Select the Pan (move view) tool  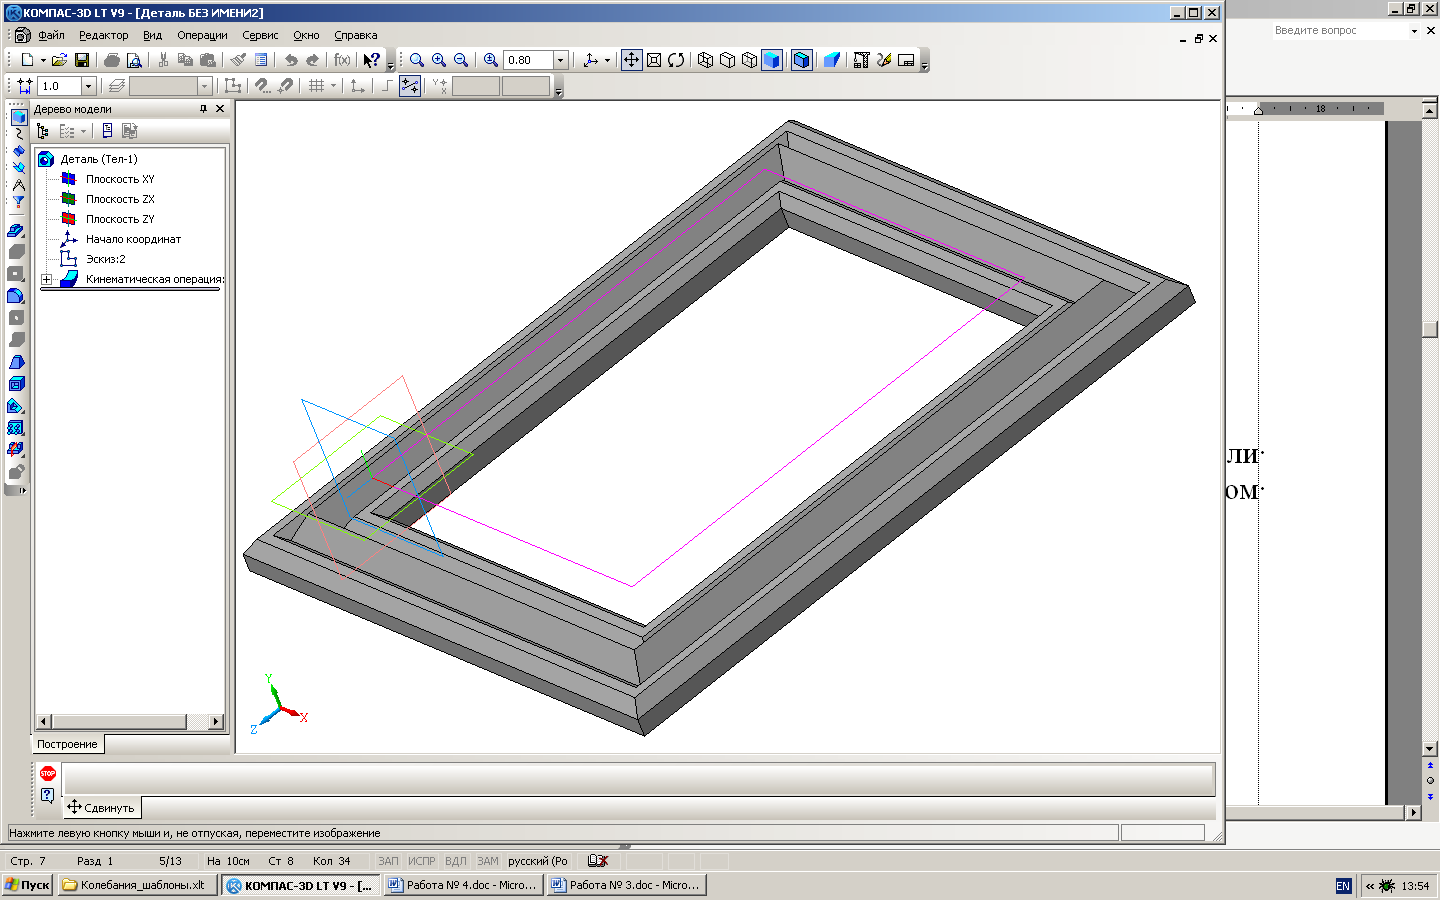pyautogui.click(x=631, y=60)
